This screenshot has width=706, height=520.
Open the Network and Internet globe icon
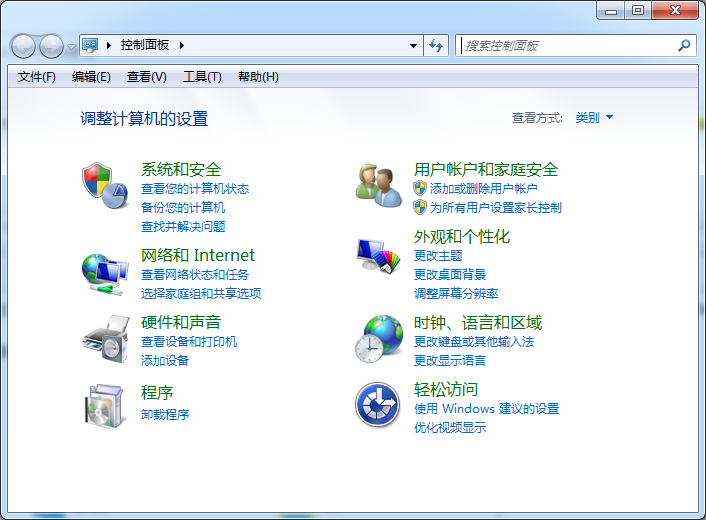[105, 271]
